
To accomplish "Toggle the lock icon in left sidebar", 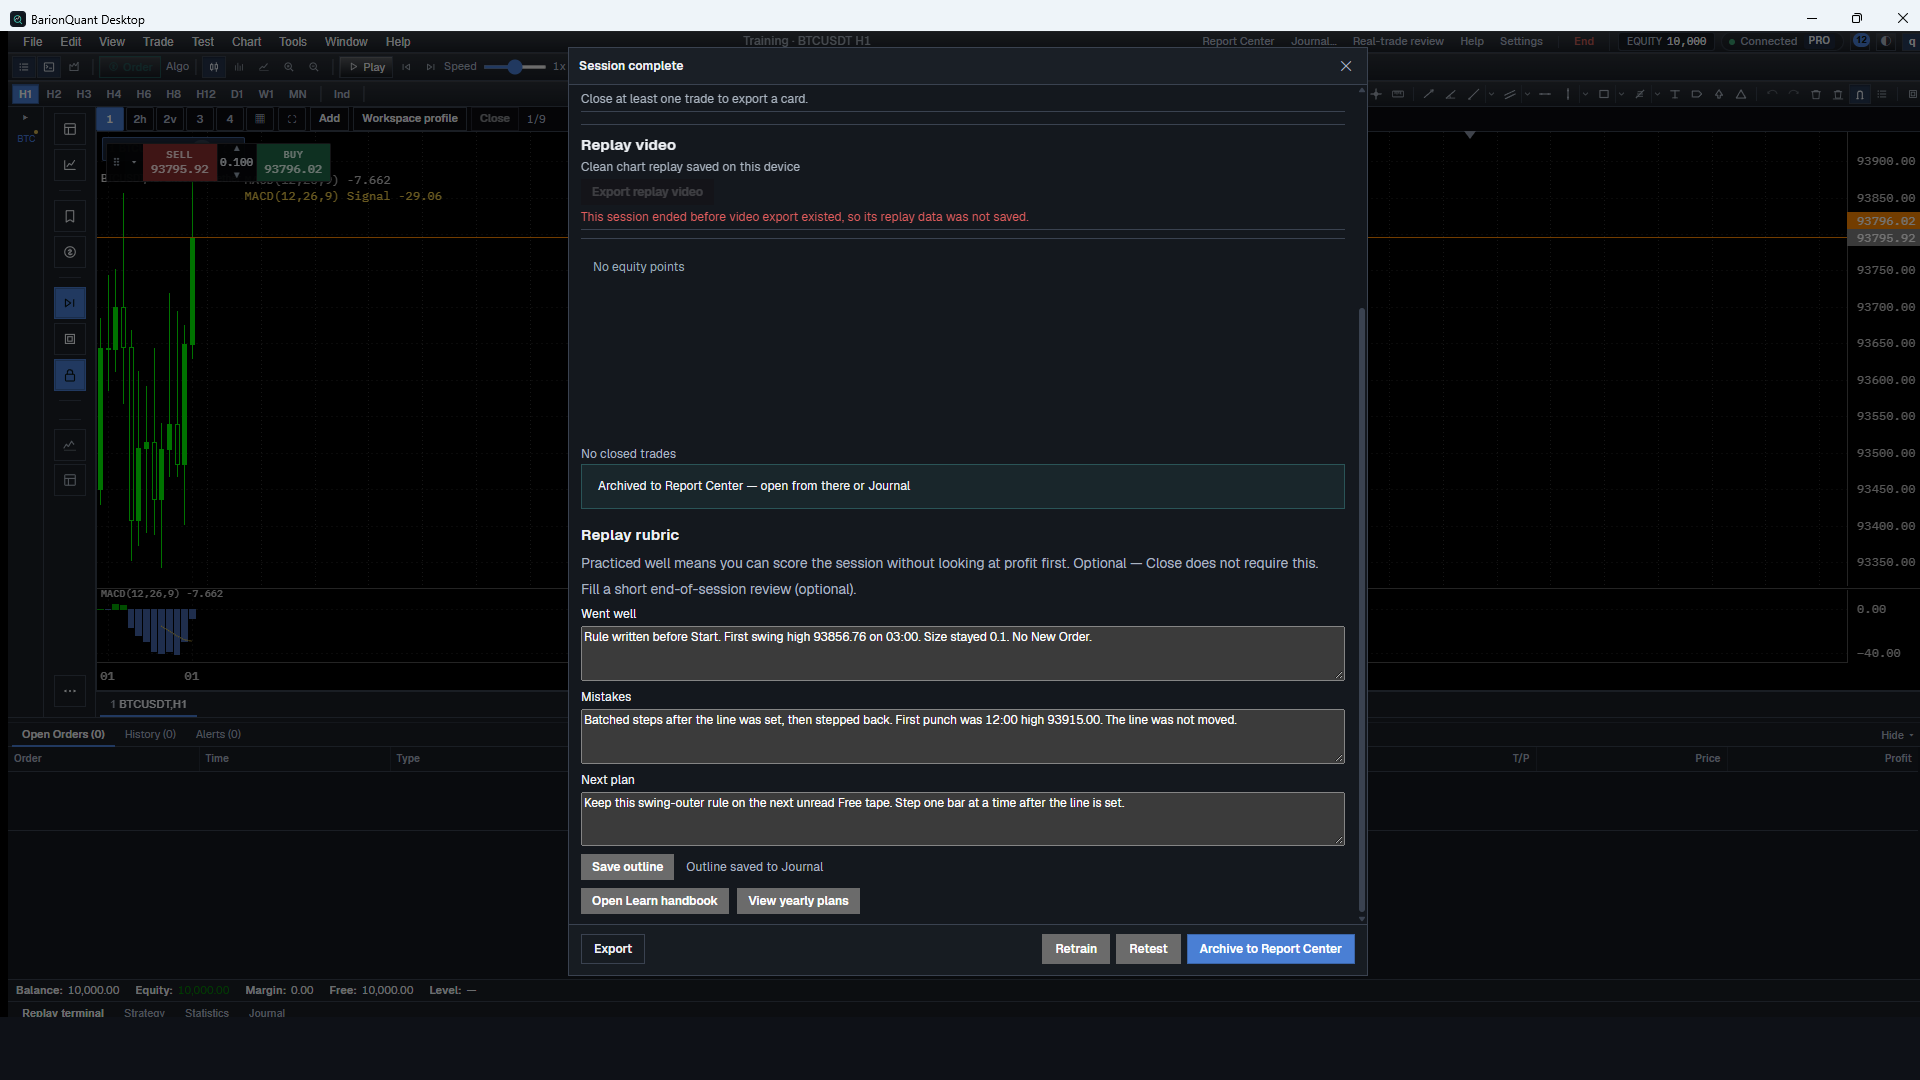I will tap(70, 376).
